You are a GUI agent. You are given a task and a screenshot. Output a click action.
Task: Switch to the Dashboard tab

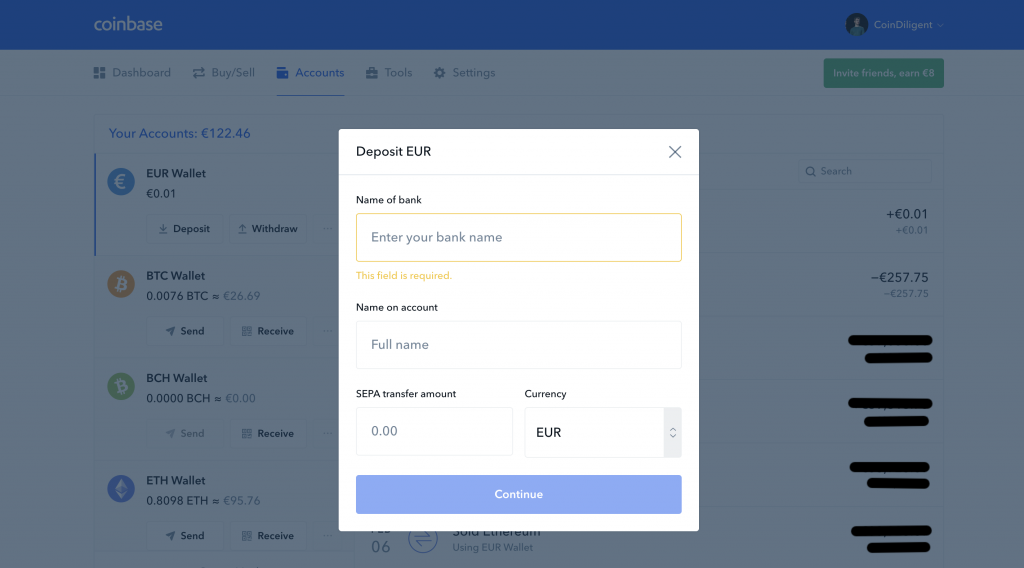coord(132,73)
